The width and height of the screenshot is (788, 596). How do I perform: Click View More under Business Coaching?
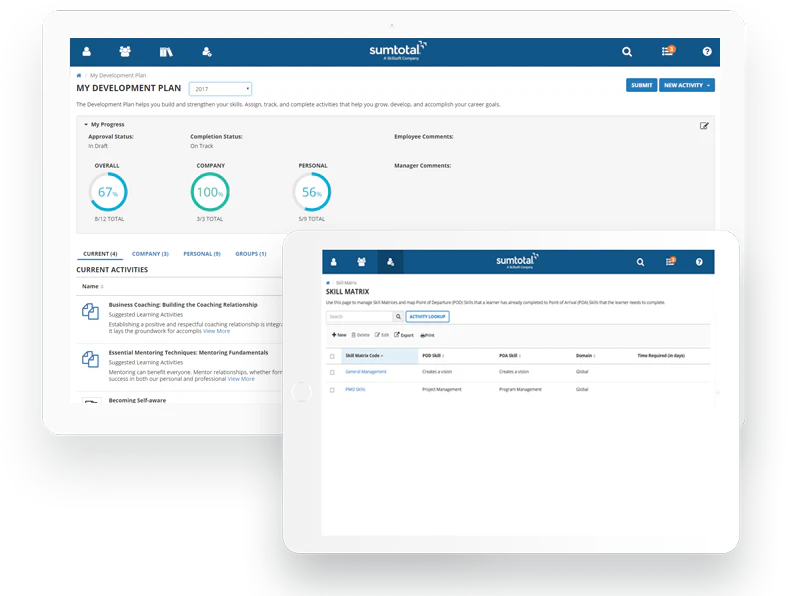[x=217, y=331]
